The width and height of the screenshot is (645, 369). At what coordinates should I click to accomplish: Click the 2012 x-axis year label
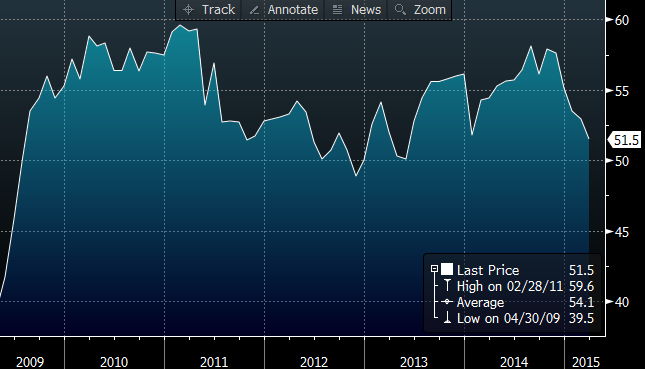(314, 362)
